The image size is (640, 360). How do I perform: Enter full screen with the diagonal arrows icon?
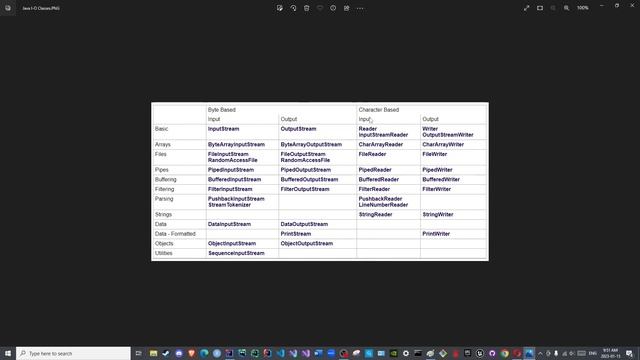527,8
